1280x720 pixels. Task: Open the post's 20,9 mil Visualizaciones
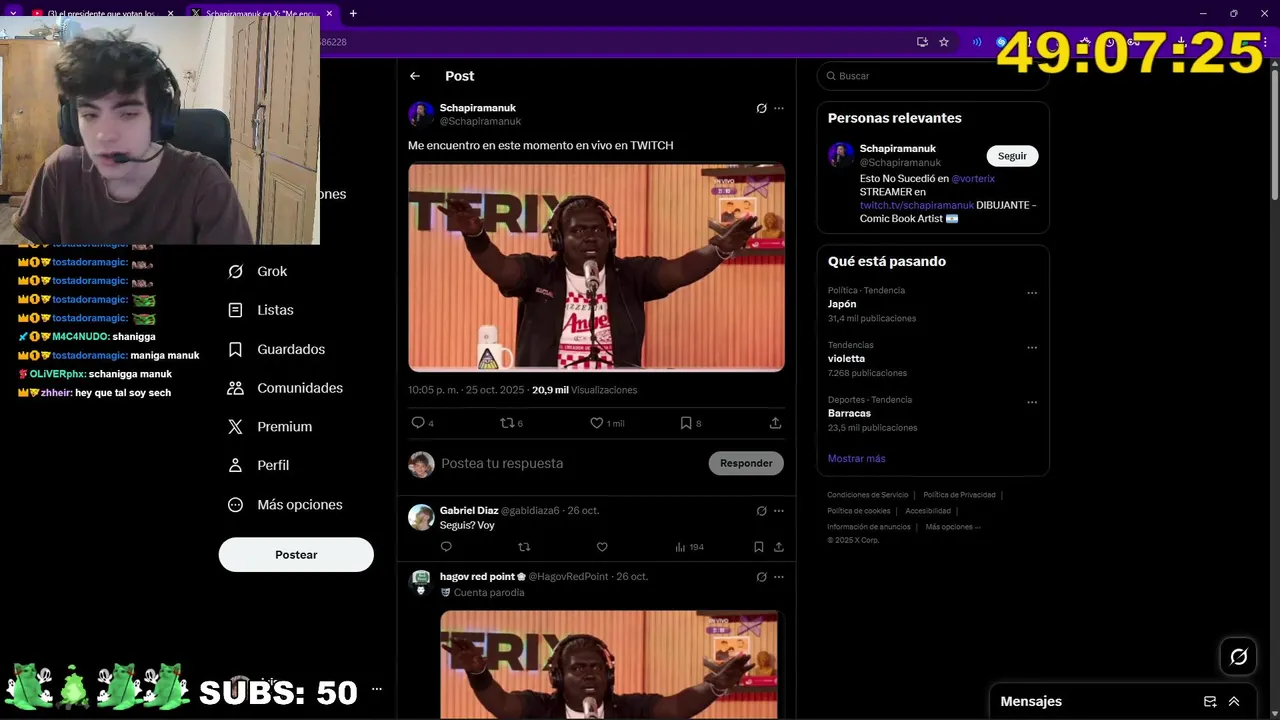585,390
